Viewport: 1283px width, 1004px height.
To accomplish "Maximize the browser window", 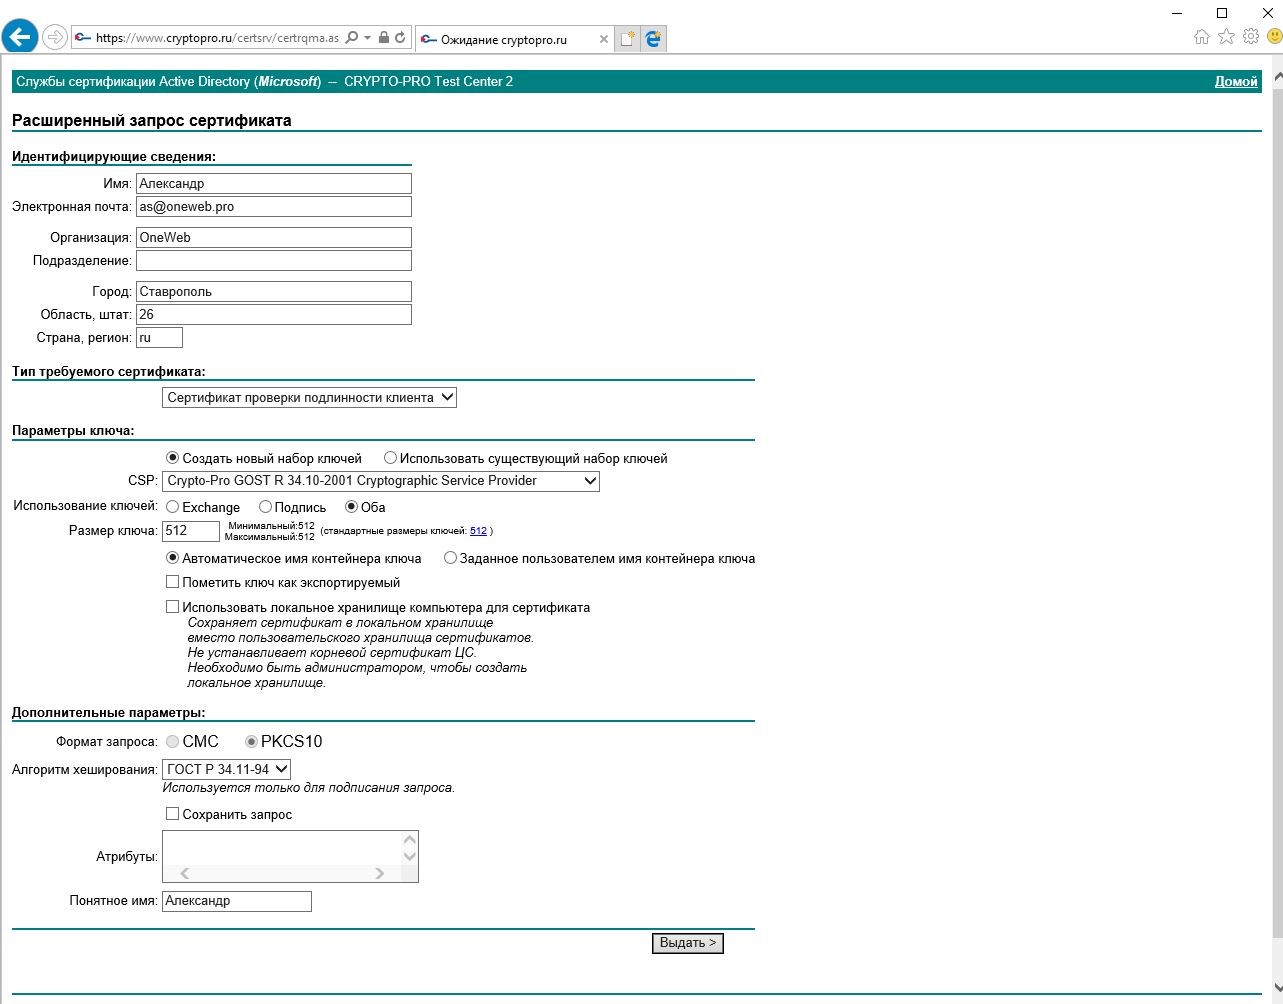I will 1221,12.
